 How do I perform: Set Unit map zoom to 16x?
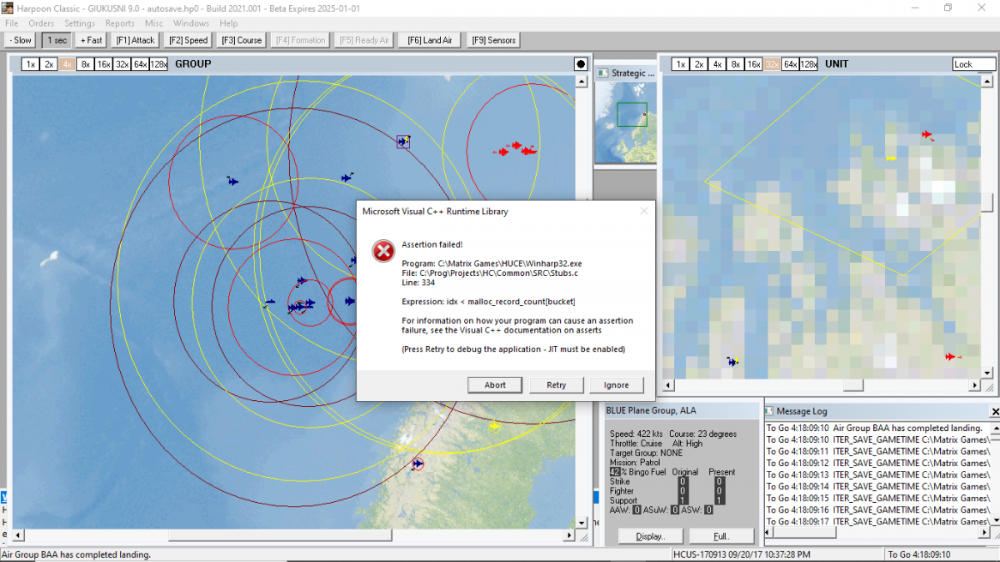pos(754,64)
